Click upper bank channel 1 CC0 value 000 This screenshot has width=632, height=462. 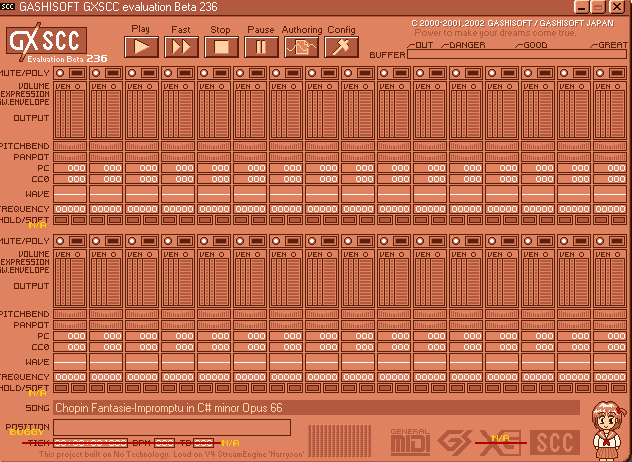tap(70, 179)
